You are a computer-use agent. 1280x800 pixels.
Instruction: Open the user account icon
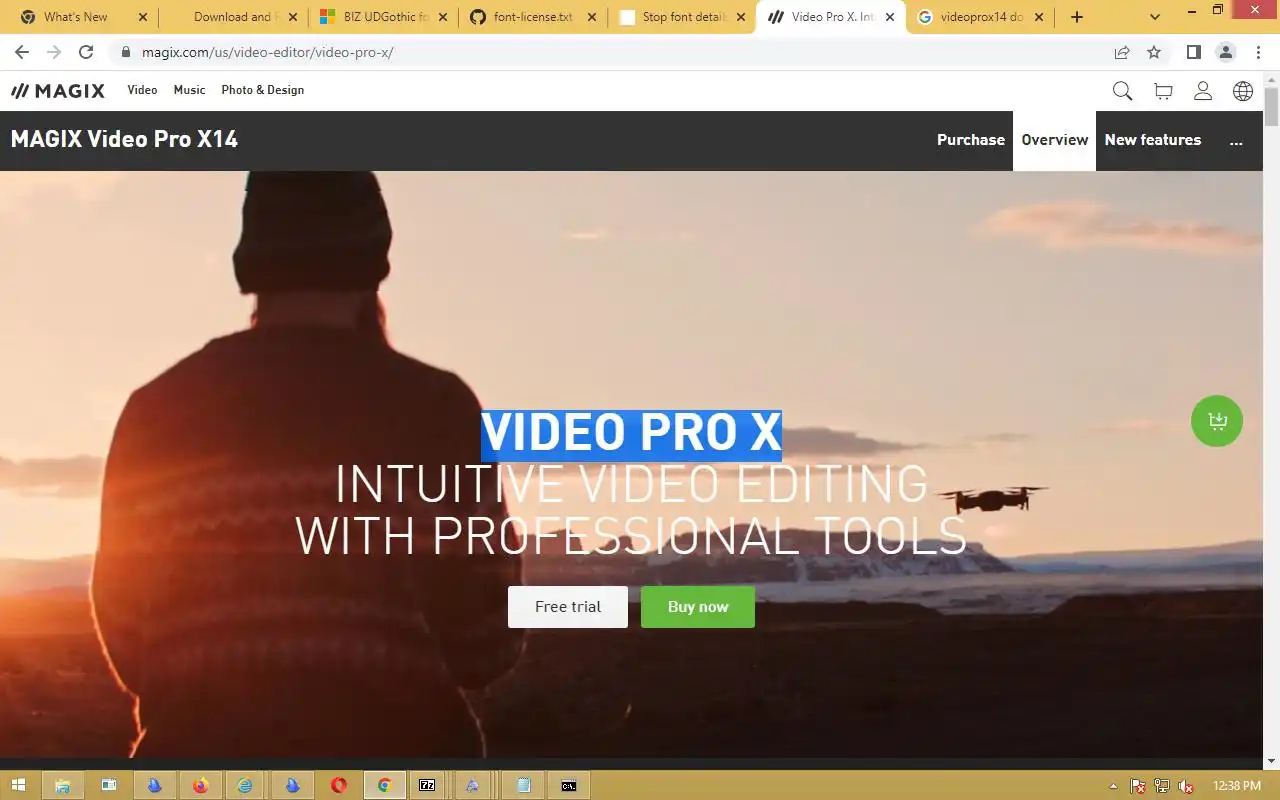1203,91
